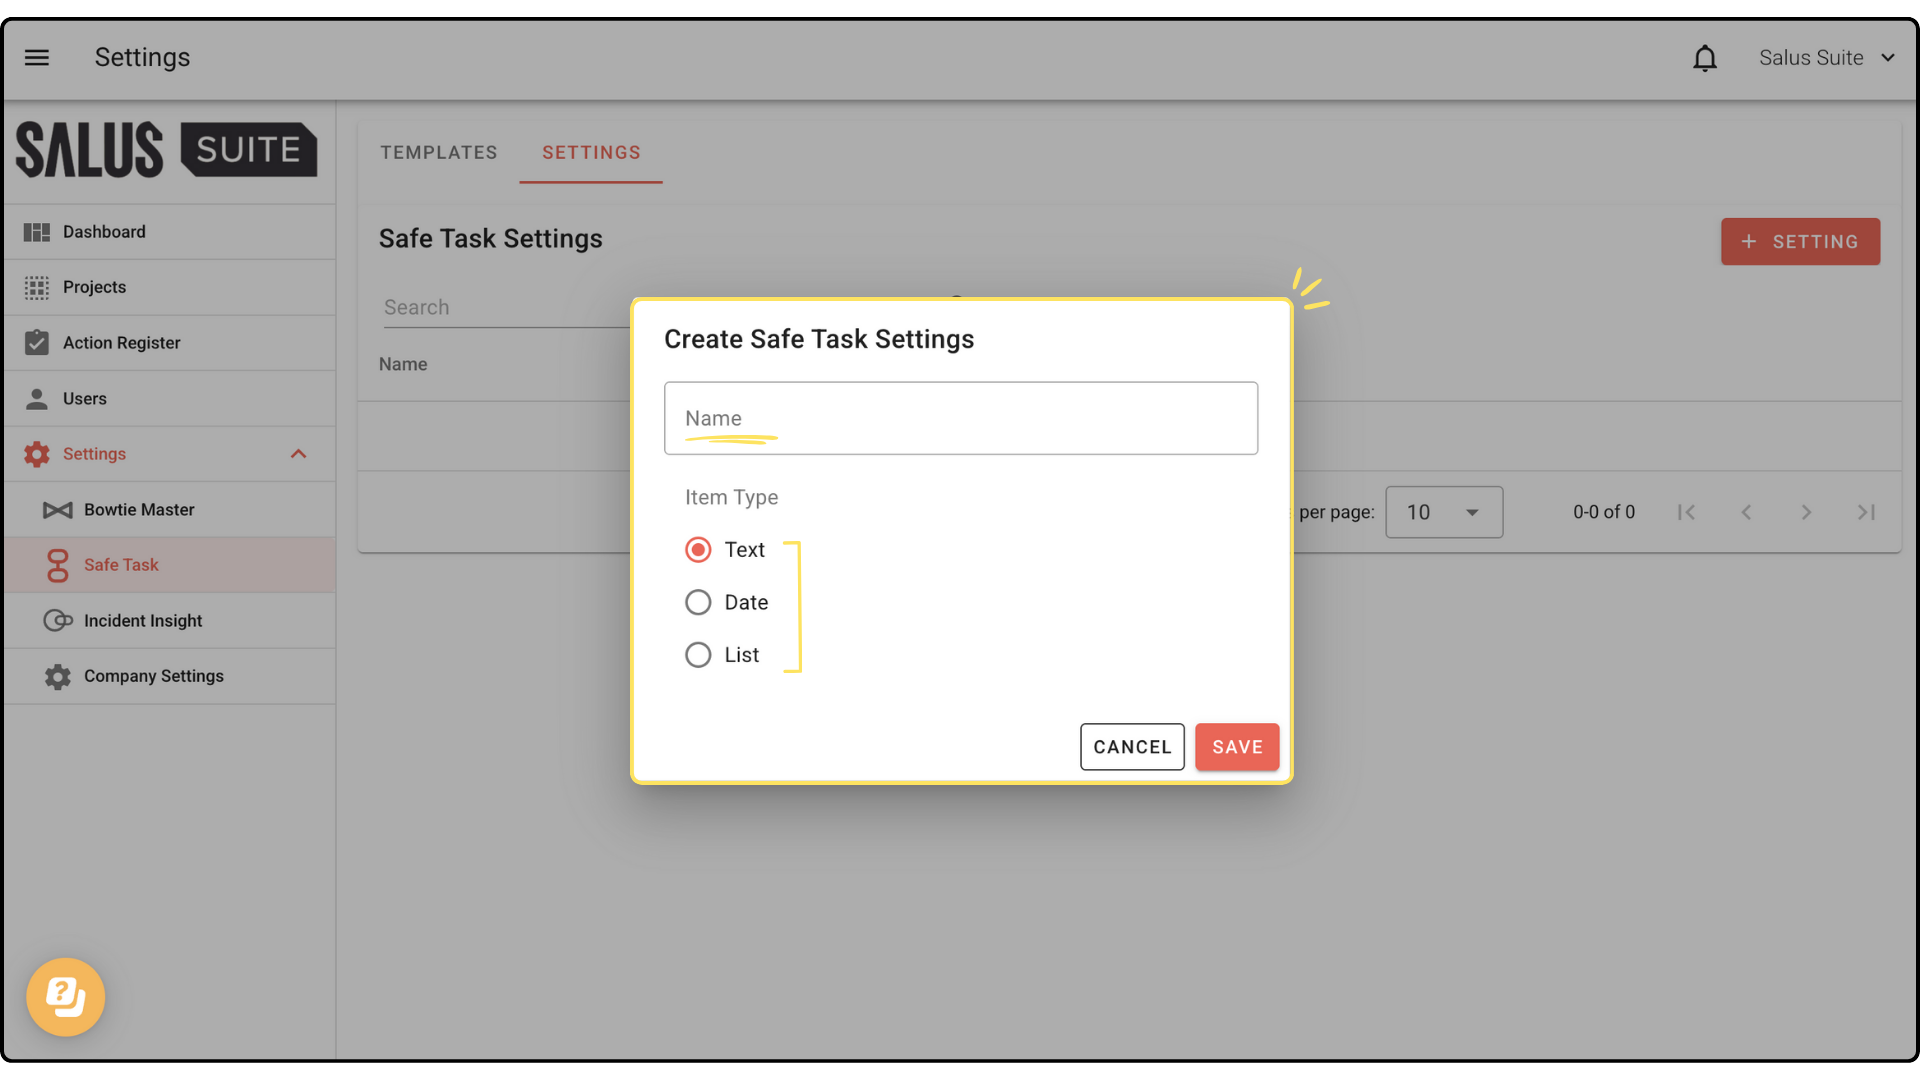
Task: Click the Dashboard grid icon
Action: (x=37, y=232)
